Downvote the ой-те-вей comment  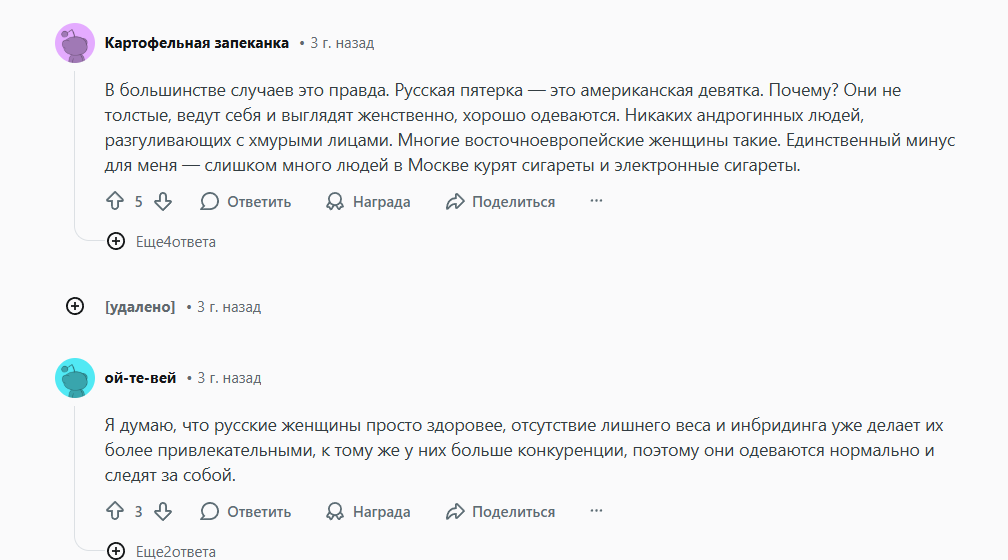click(x=163, y=511)
